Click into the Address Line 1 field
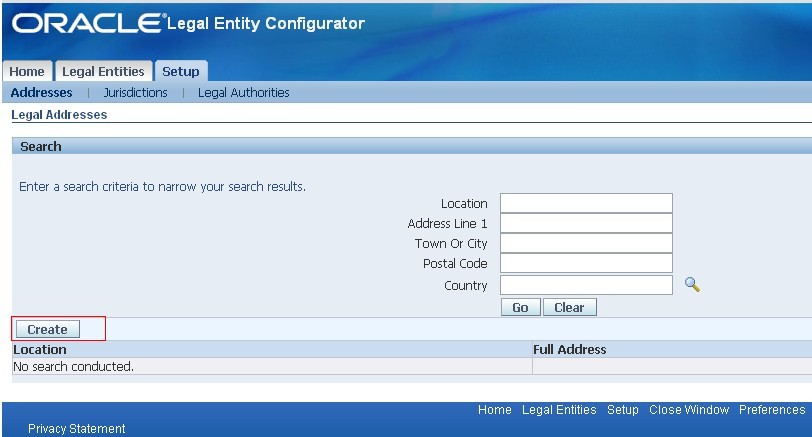 pyautogui.click(x=586, y=223)
